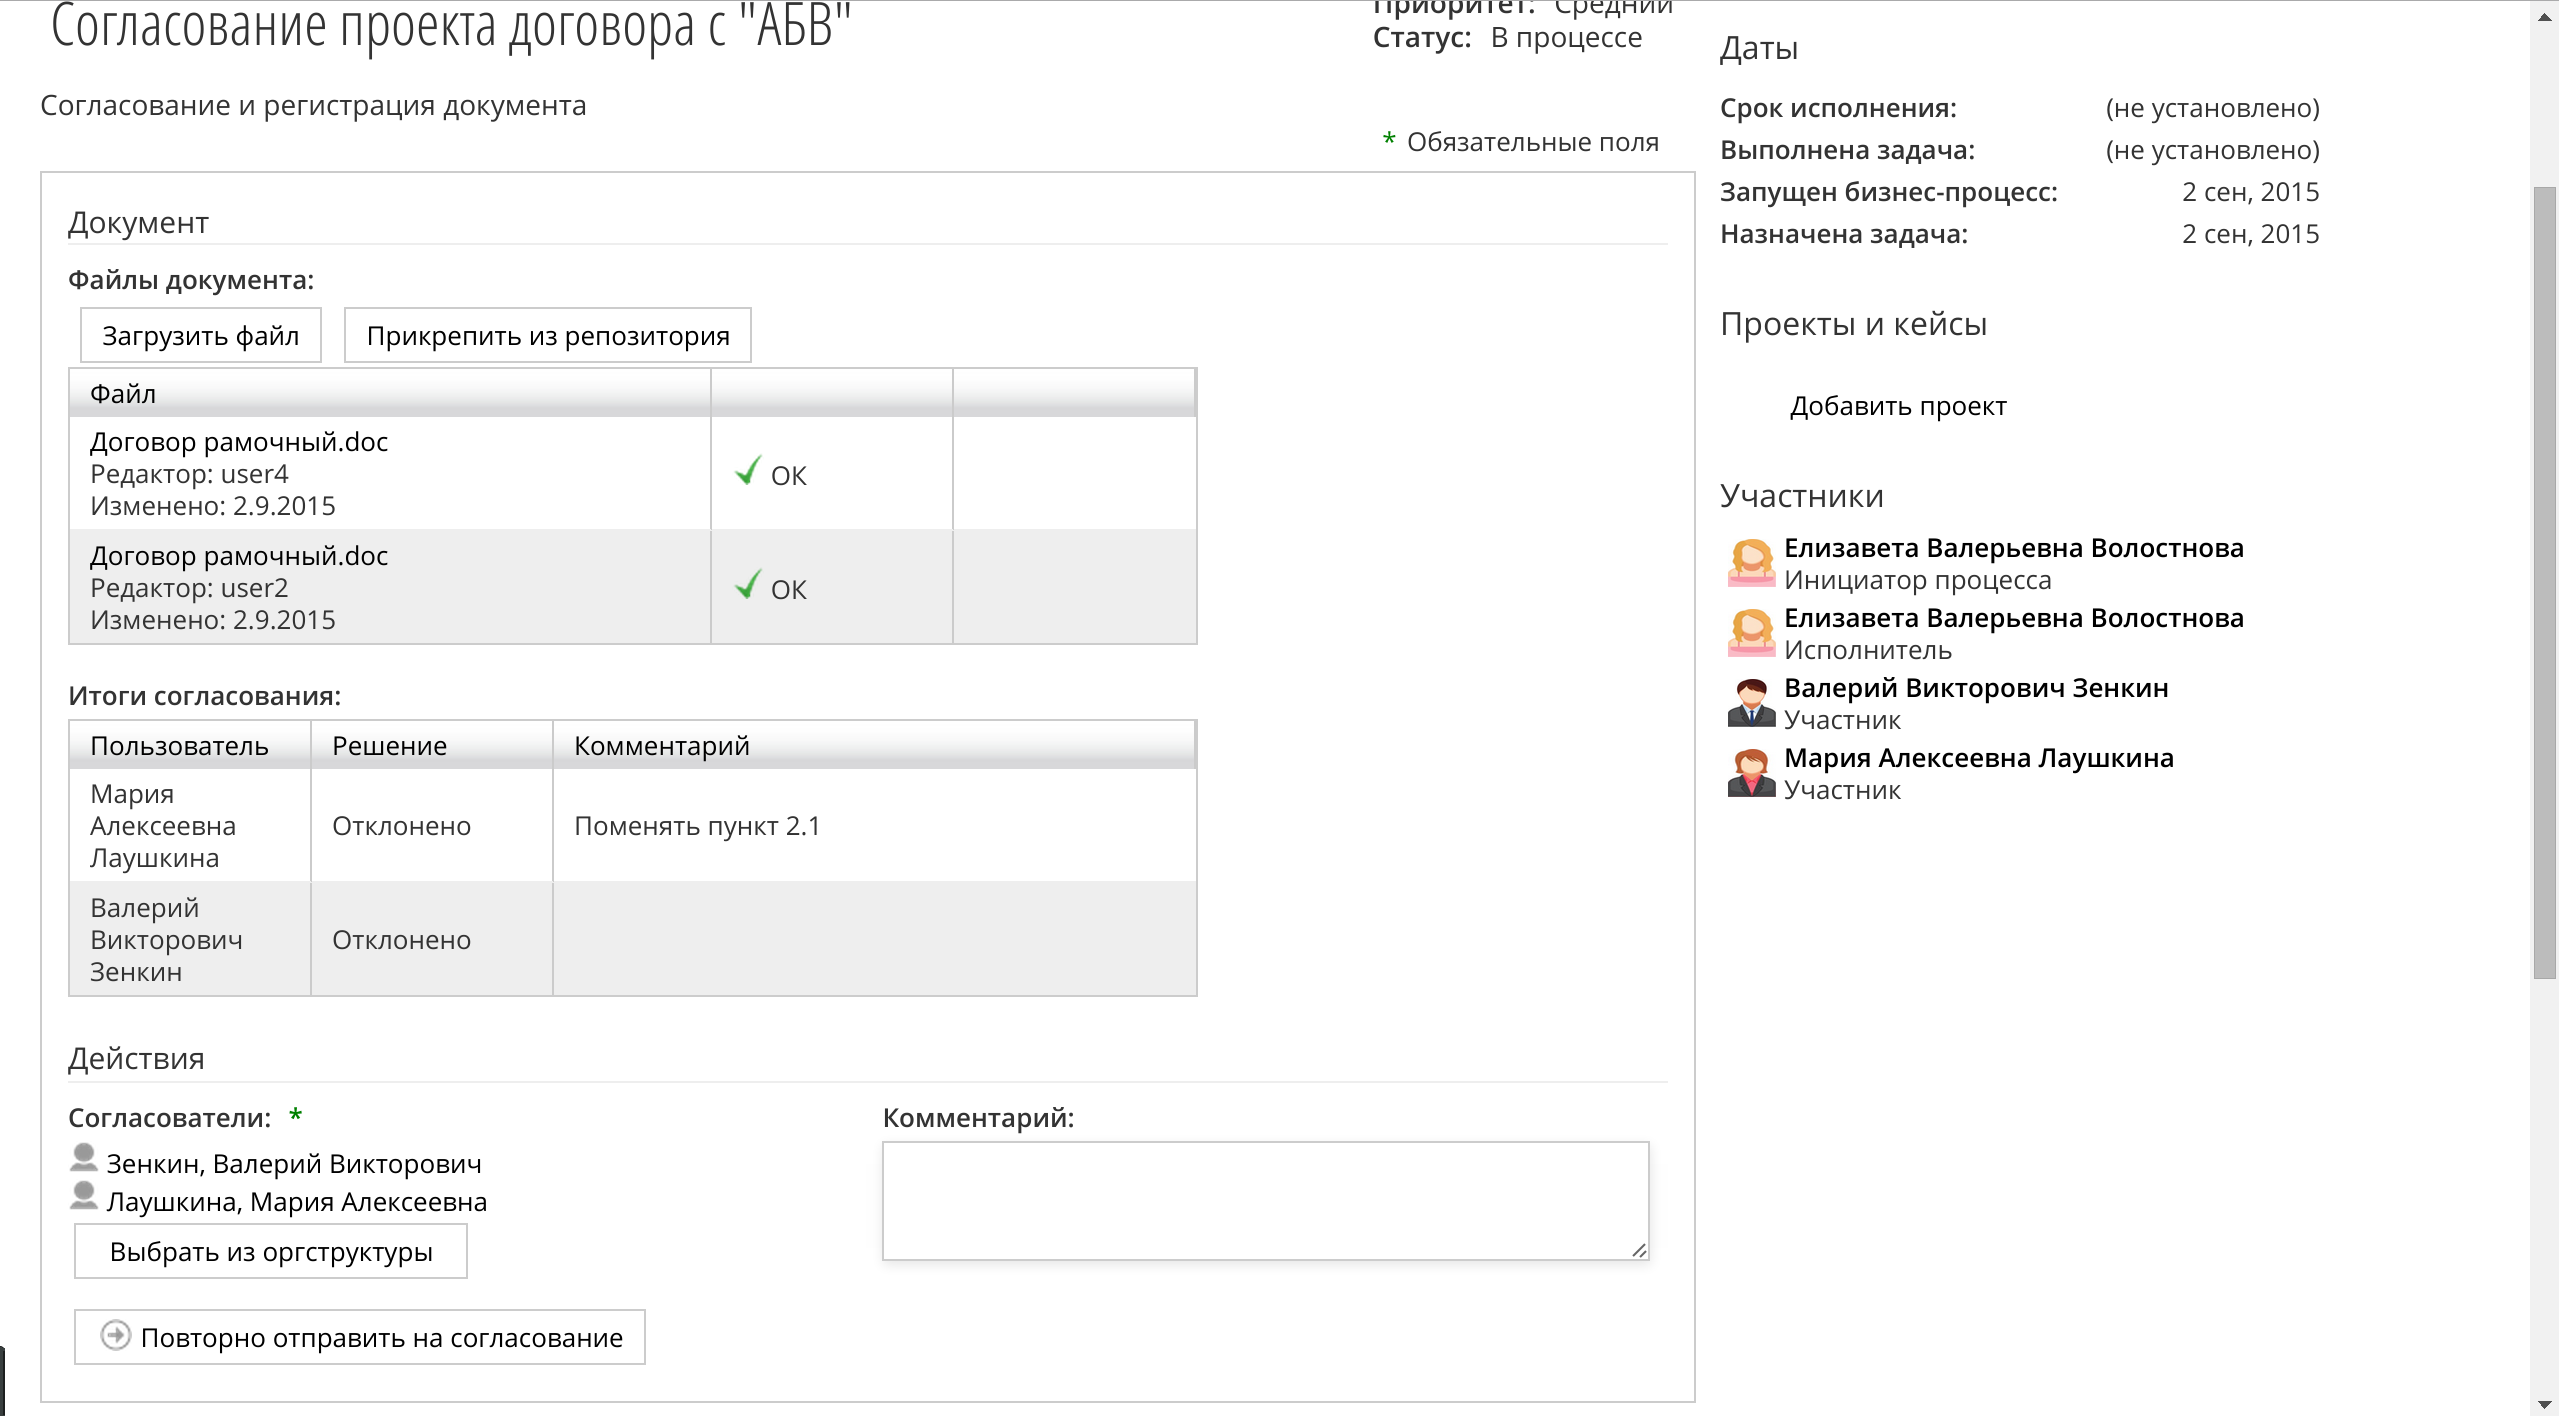This screenshot has width=2559, height=1416.
Task: Click avatar icon of Исполнитель Волостнова
Action: pyautogui.click(x=1750, y=633)
